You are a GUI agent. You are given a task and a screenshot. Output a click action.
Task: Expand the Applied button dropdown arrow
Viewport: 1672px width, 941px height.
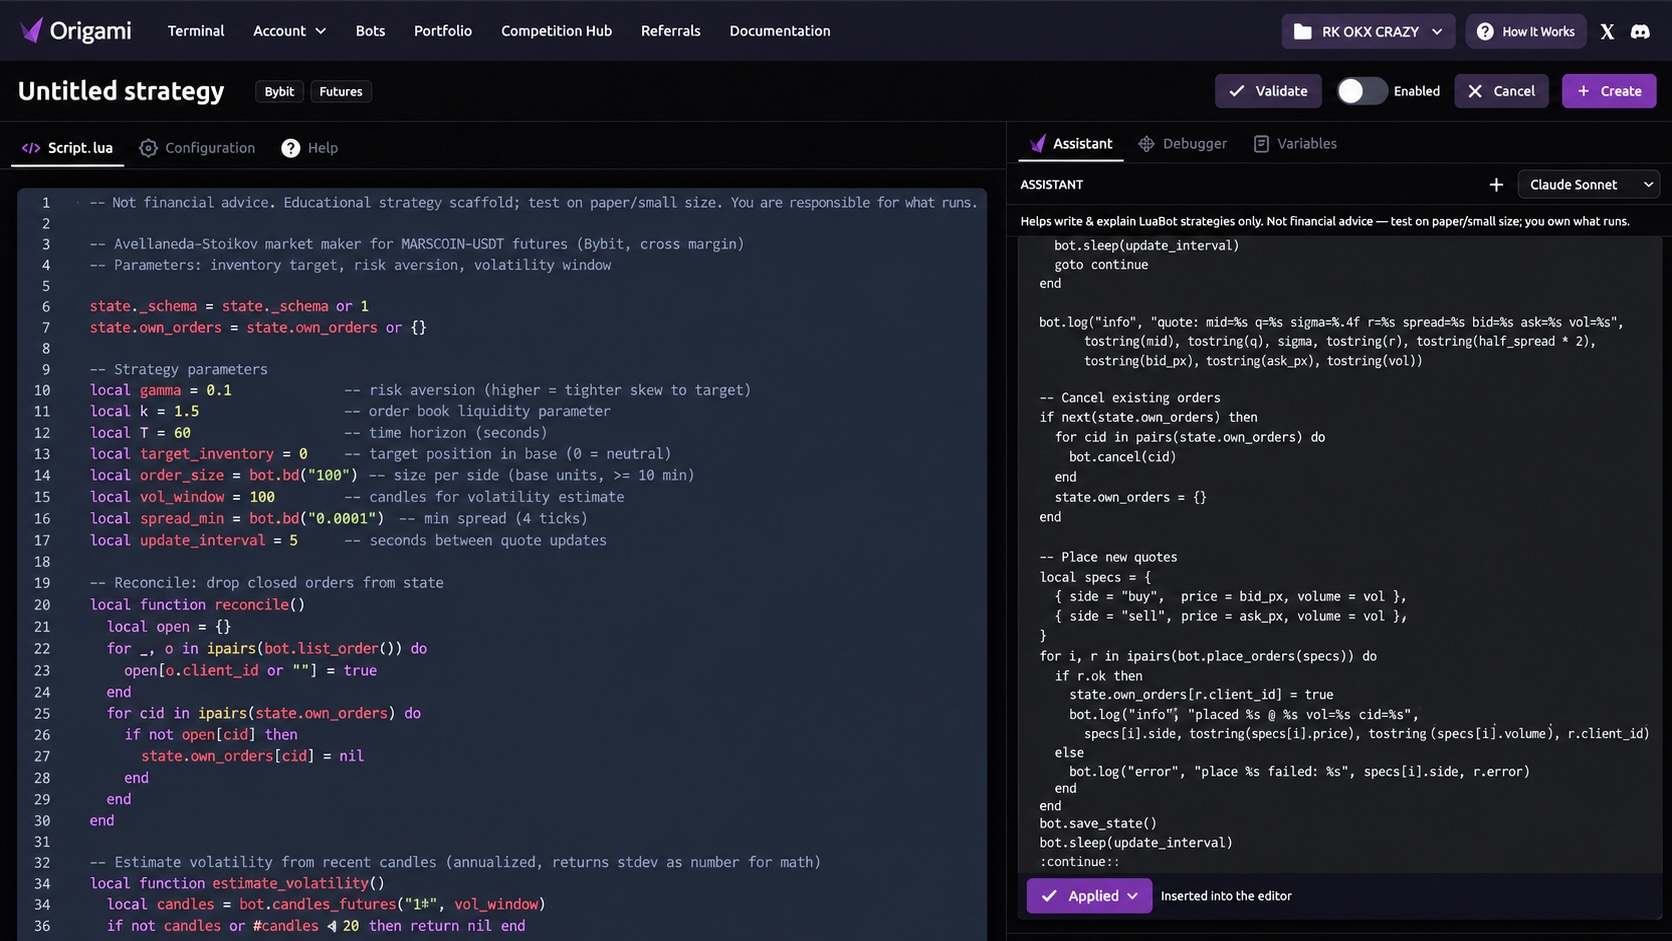1133,896
